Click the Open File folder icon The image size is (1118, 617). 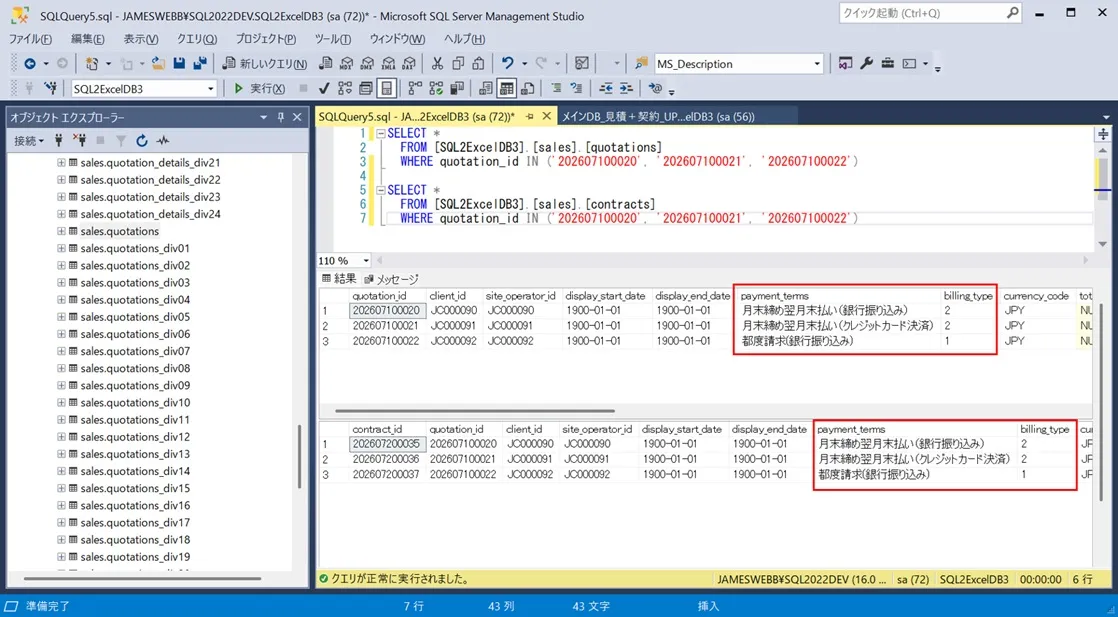[x=158, y=63]
